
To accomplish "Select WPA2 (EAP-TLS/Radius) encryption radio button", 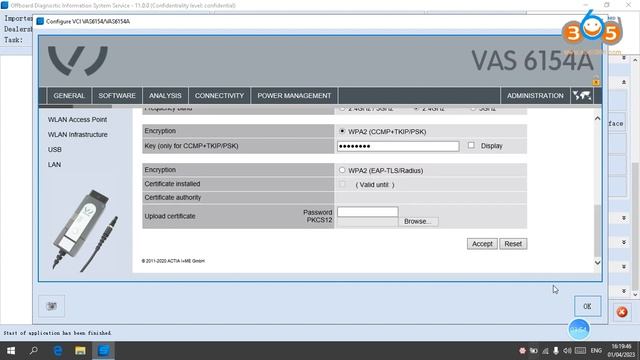I will (x=342, y=170).
